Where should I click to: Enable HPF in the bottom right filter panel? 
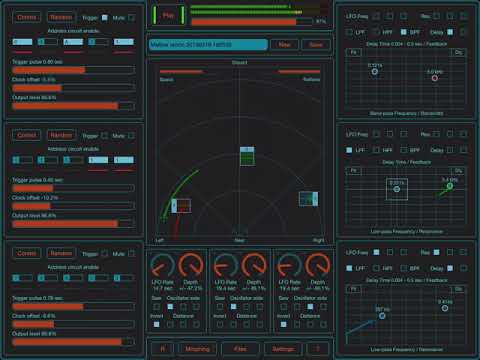[x=376, y=268]
